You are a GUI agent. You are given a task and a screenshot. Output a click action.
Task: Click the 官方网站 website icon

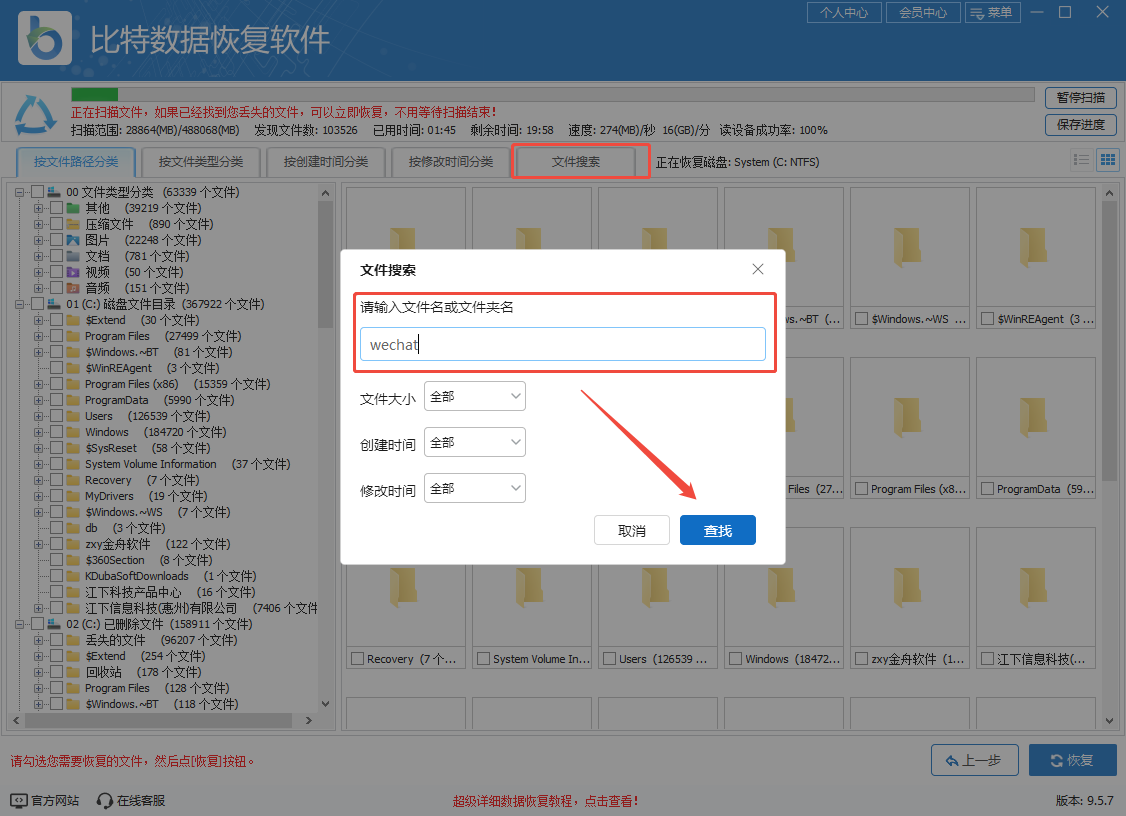click(x=20, y=799)
